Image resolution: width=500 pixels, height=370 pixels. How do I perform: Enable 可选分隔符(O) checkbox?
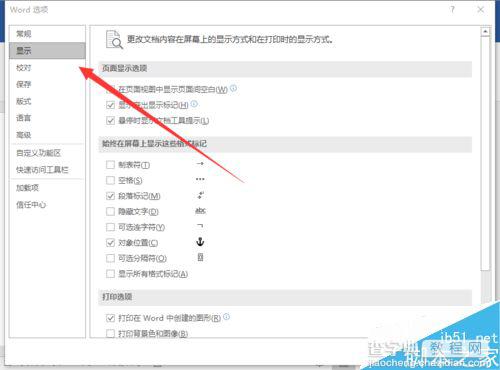[x=110, y=258]
